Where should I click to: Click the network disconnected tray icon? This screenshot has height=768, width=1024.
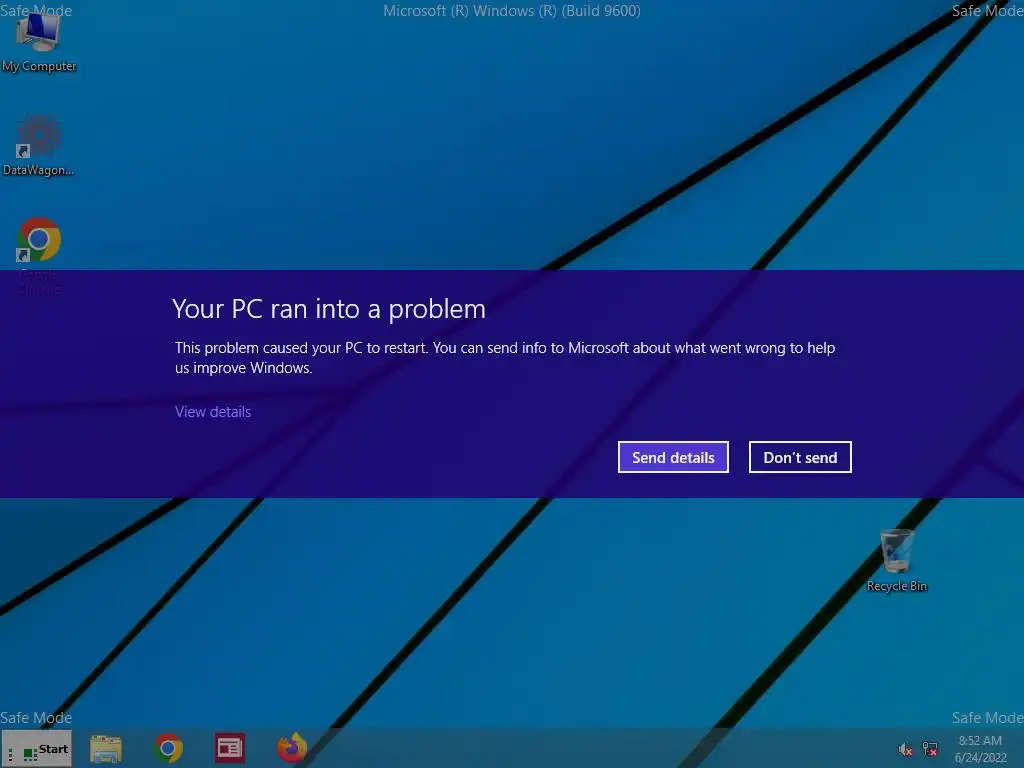click(930, 749)
